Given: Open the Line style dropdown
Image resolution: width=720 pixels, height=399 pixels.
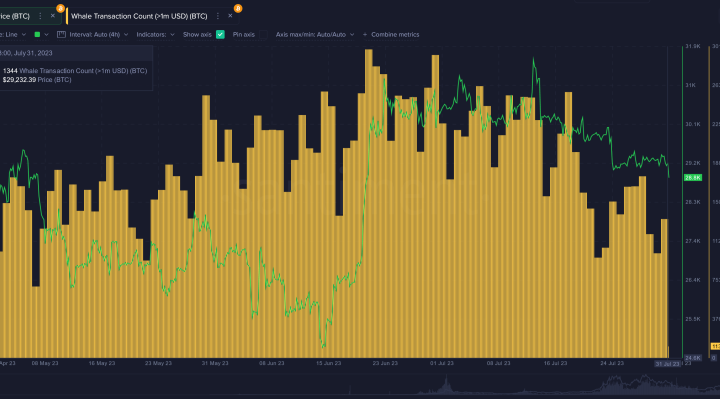Looking at the screenshot, I should pyautogui.click(x=13, y=34).
